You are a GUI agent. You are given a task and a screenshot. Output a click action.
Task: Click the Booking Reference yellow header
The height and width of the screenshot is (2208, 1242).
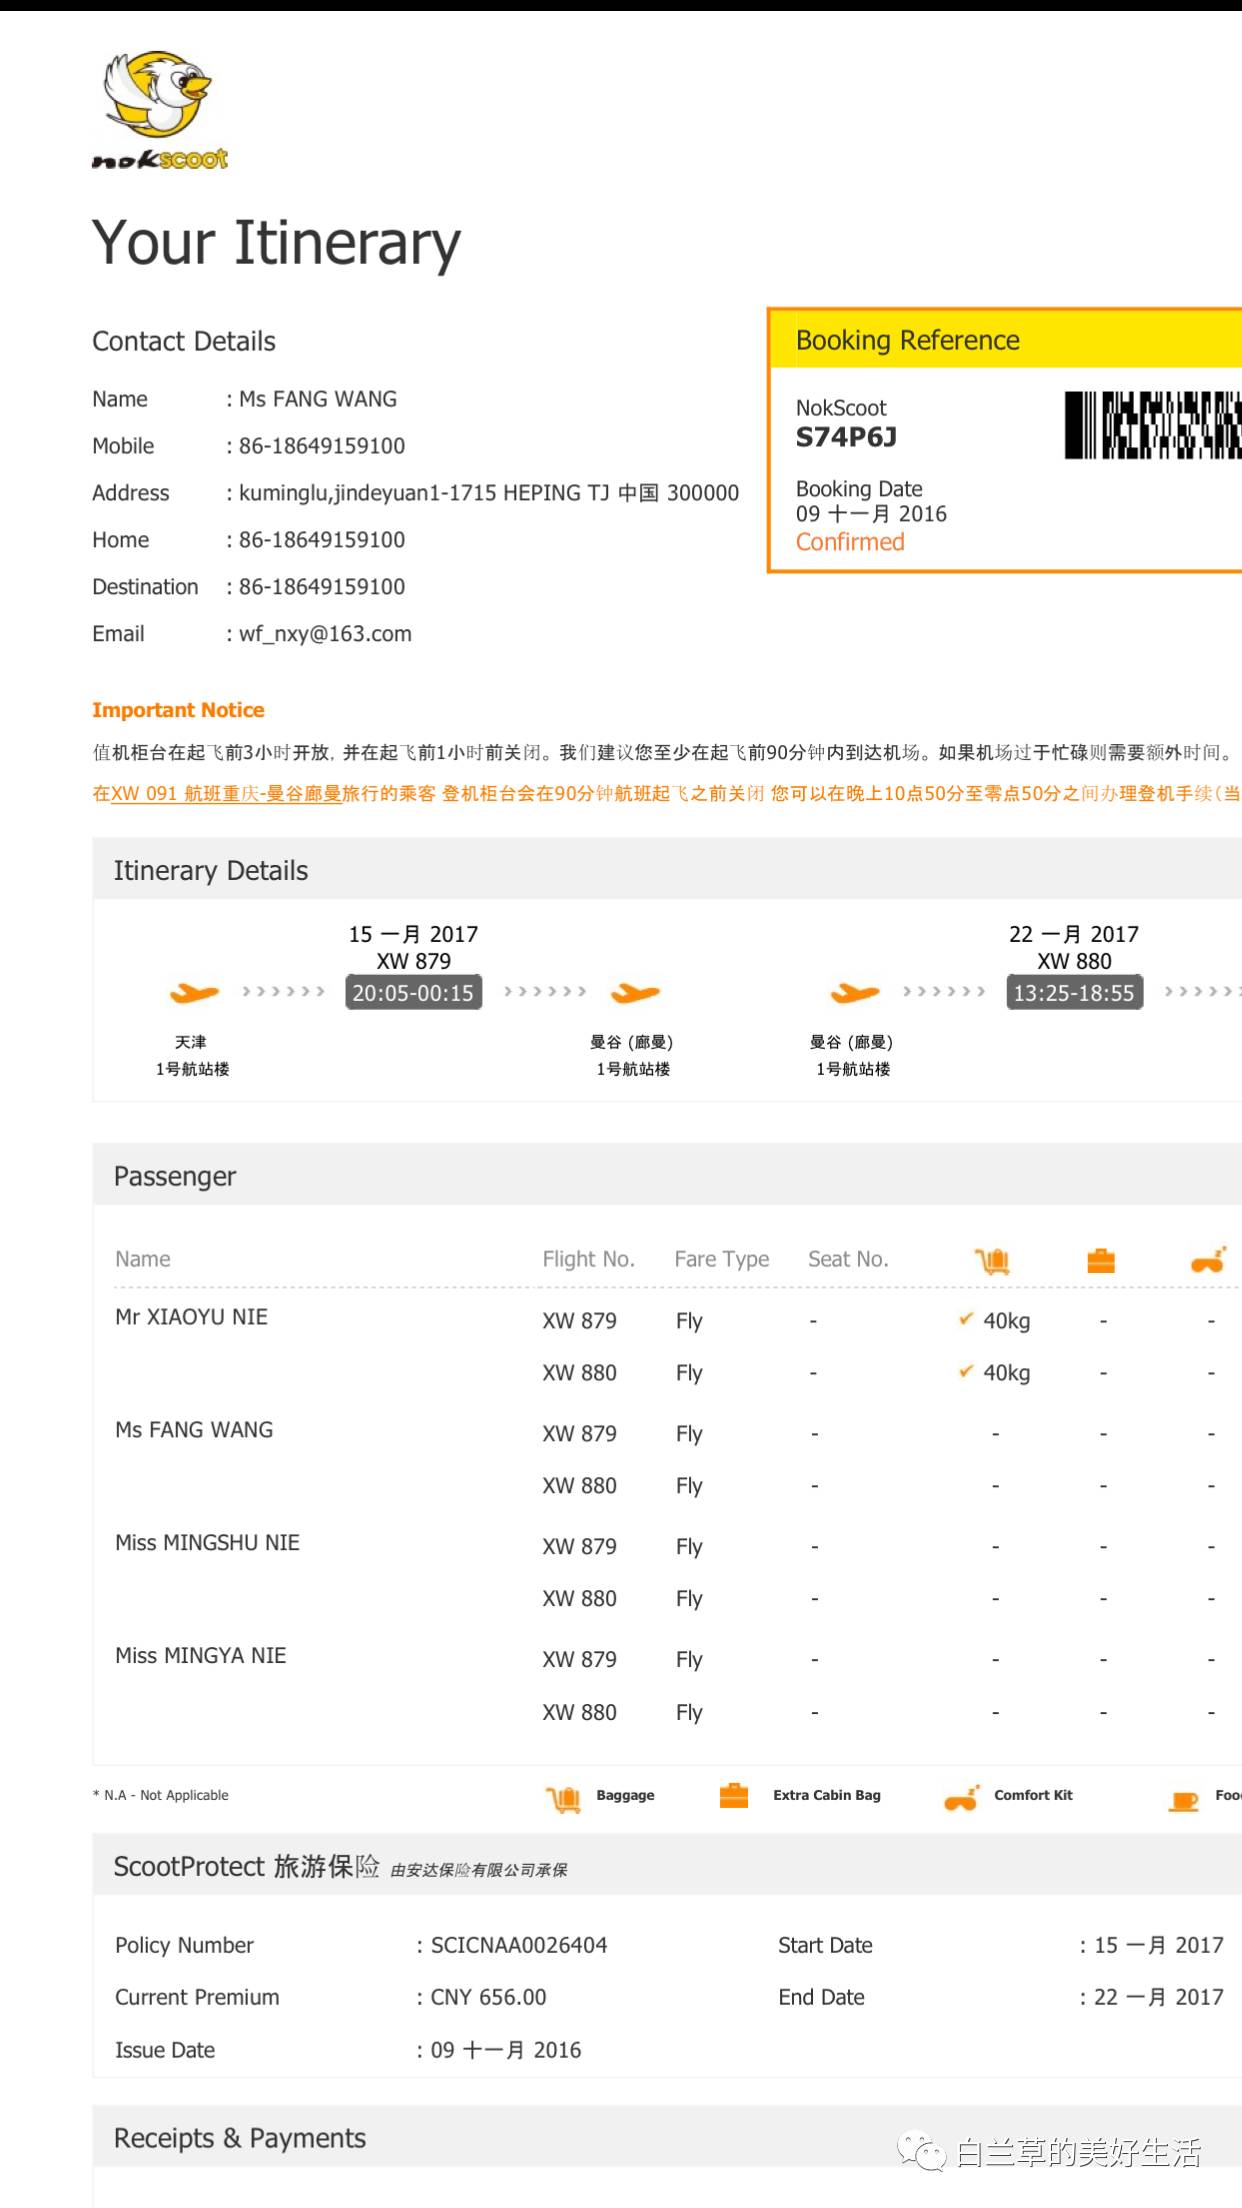tap(1005, 340)
